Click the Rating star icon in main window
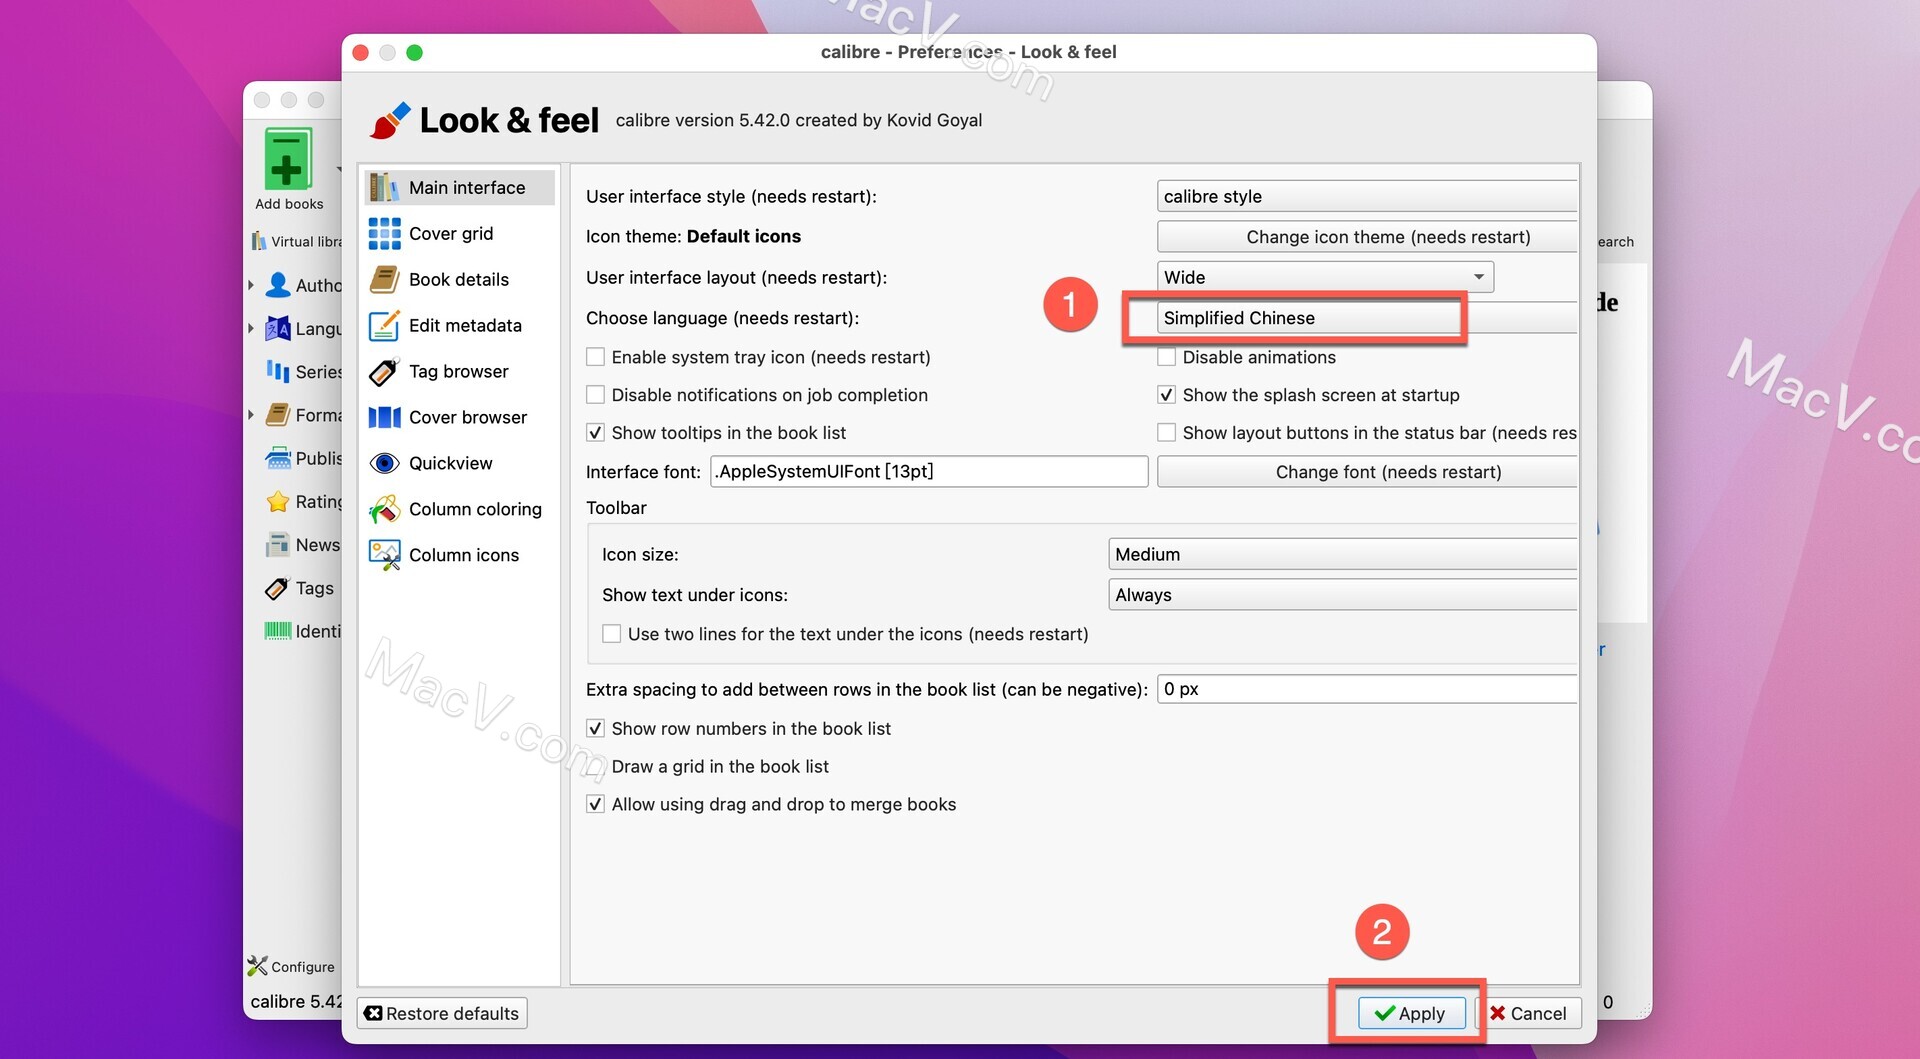Image resolution: width=1920 pixels, height=1059 pixels. tap(278, 501)
